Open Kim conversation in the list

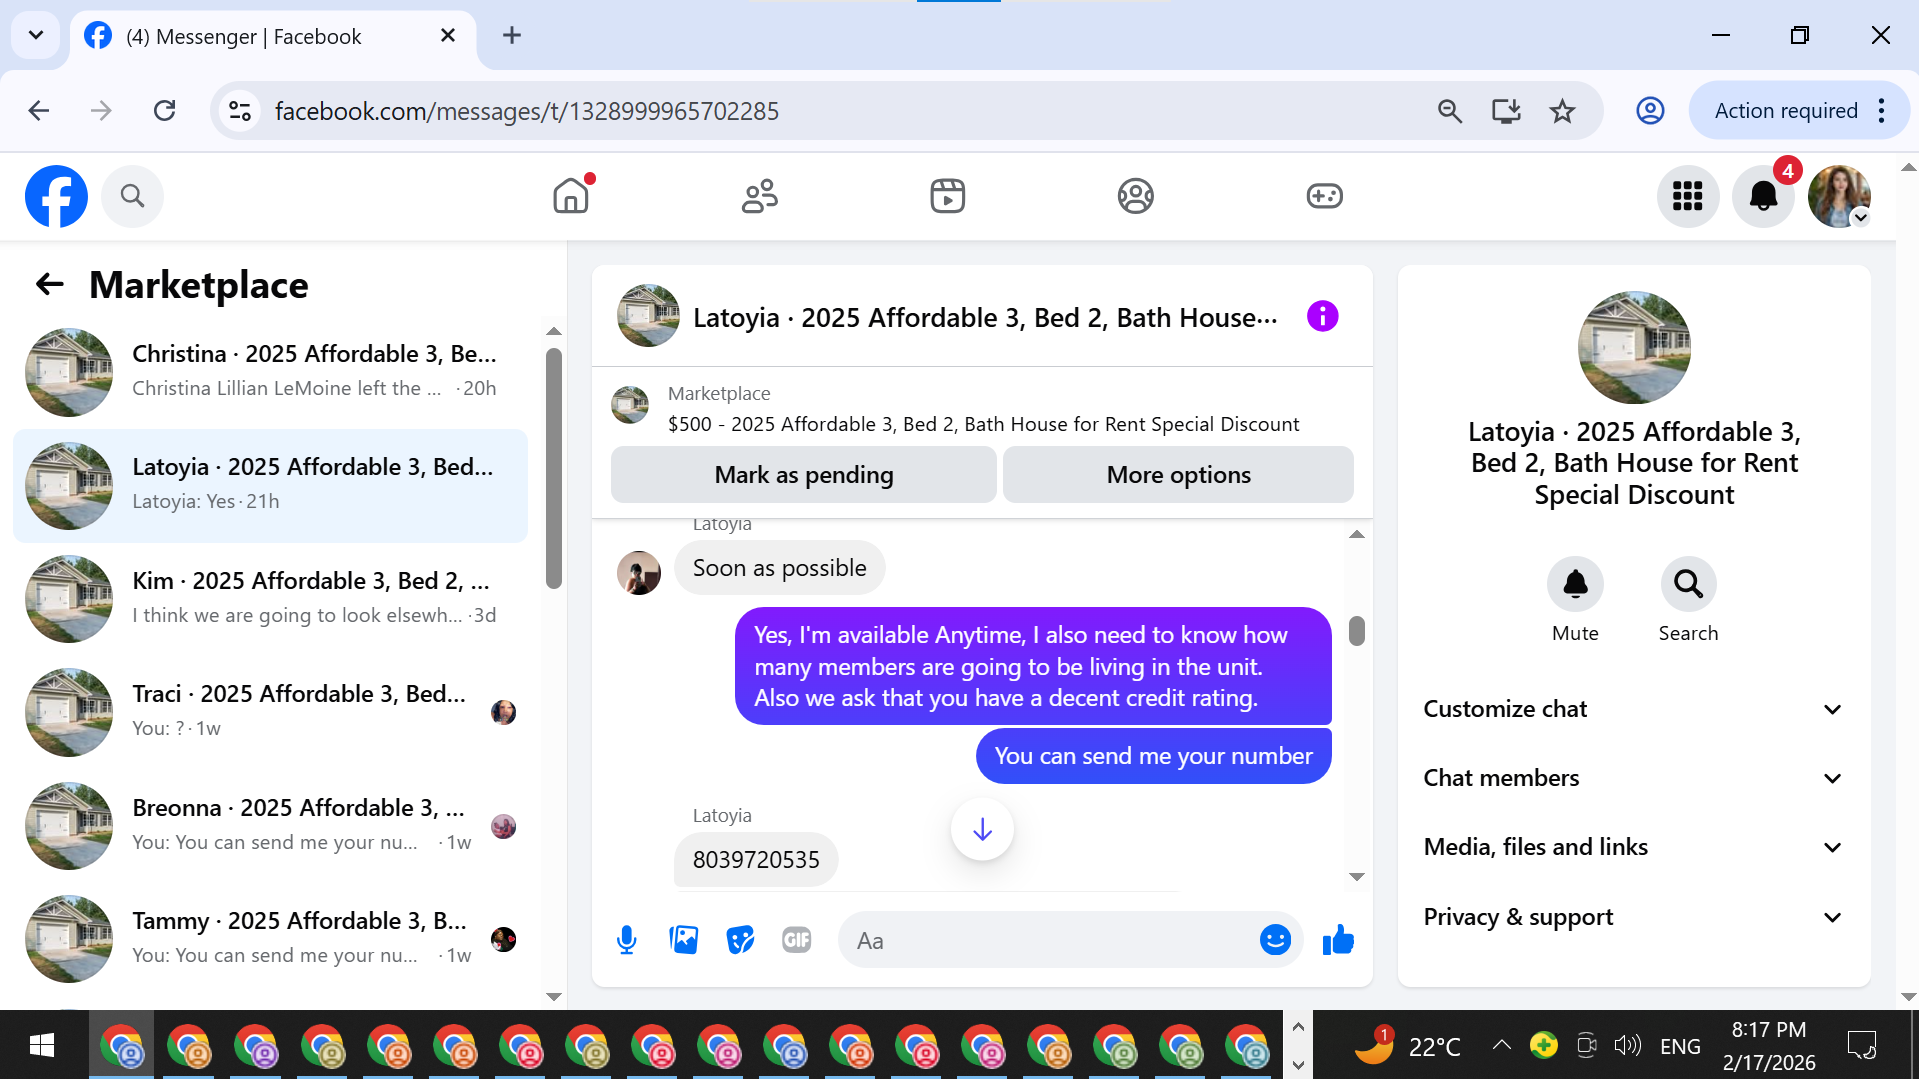tap(270, 599)
